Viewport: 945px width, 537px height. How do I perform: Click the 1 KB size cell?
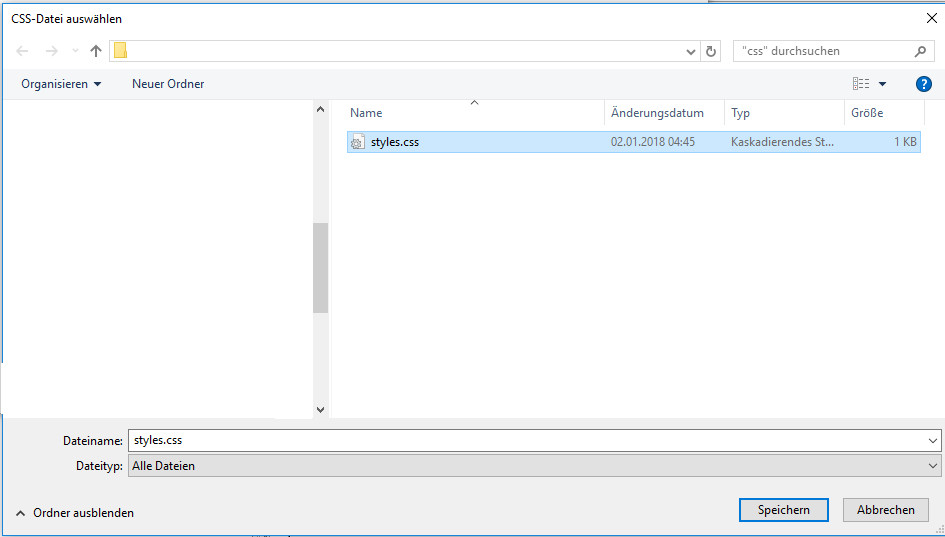tap(905, 142)
